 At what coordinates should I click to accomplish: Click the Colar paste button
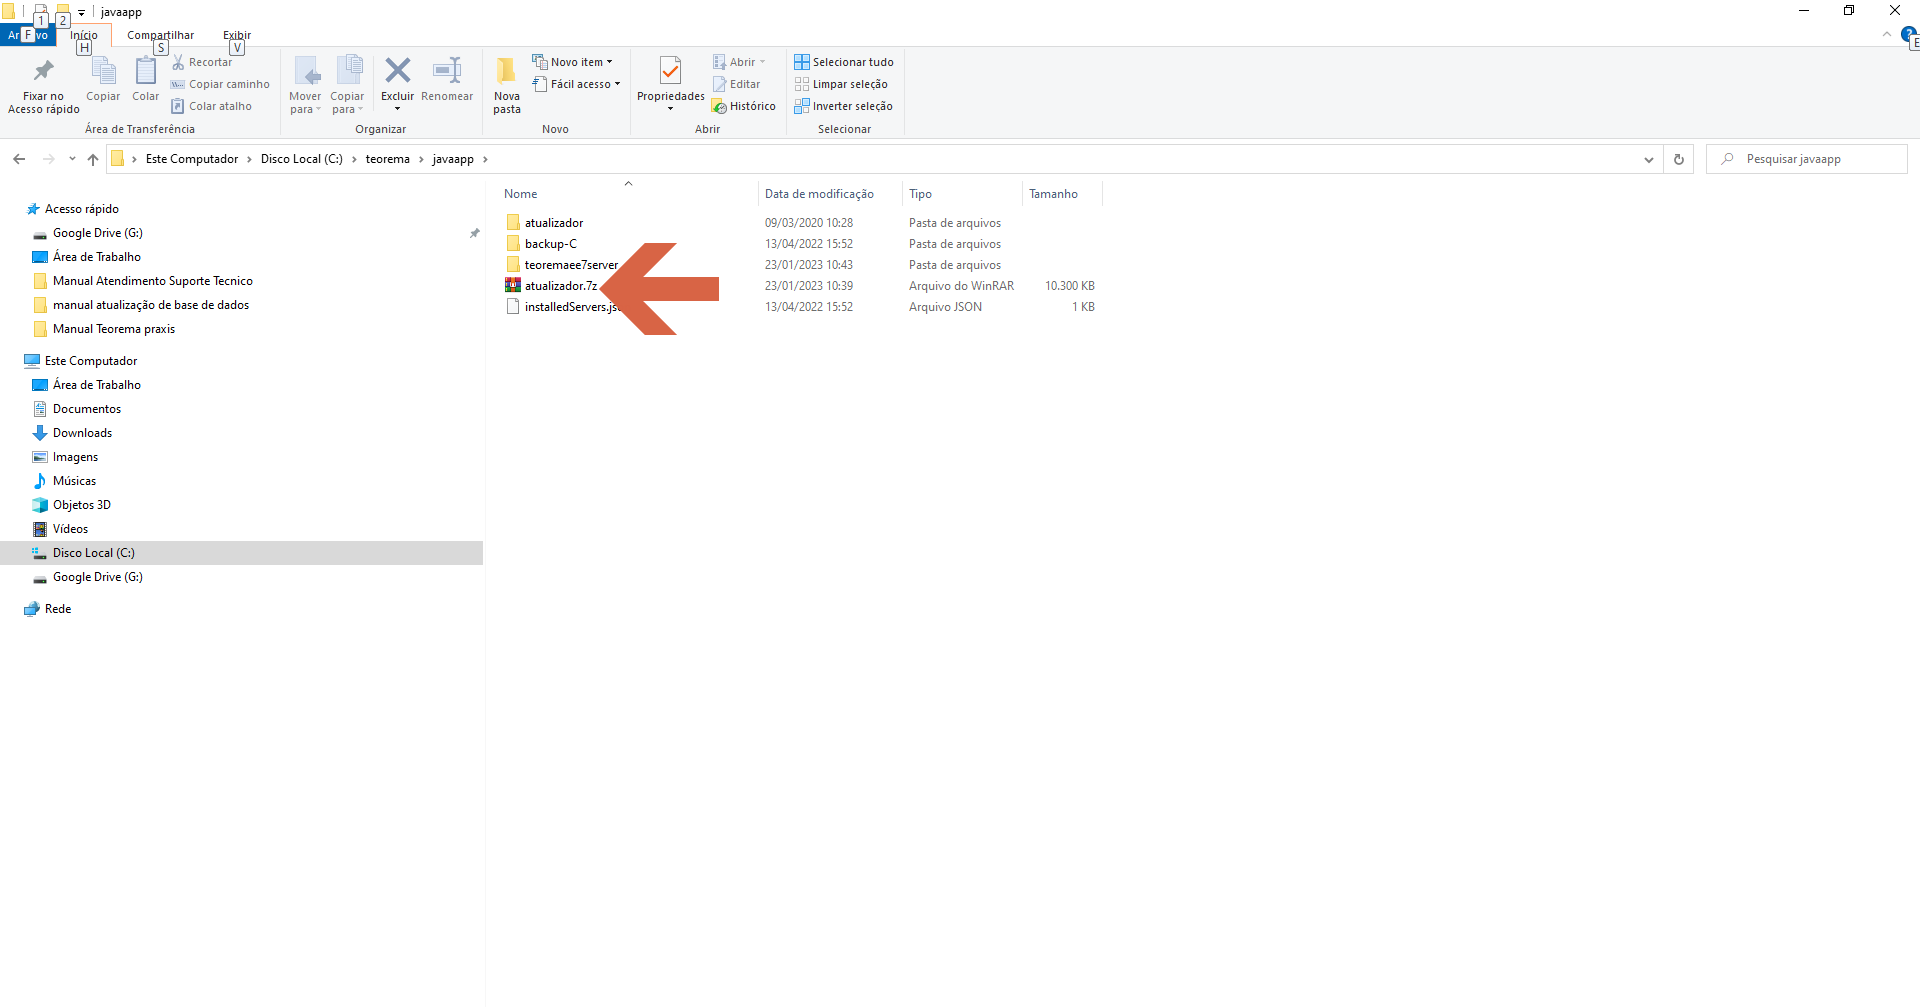point(145,80)
